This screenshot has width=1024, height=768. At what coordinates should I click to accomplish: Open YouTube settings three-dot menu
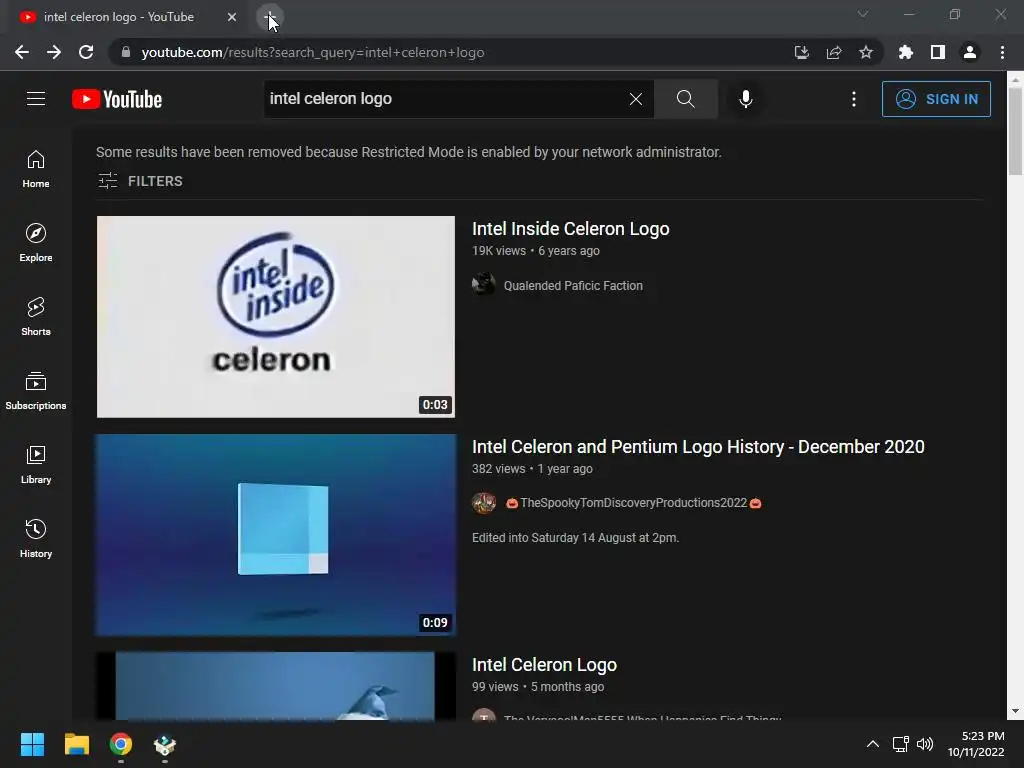coord(854,99)
